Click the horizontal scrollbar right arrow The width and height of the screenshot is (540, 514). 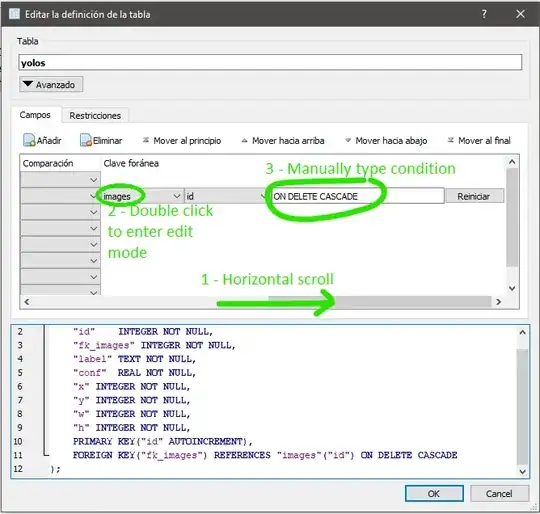[x=498, y=302]
